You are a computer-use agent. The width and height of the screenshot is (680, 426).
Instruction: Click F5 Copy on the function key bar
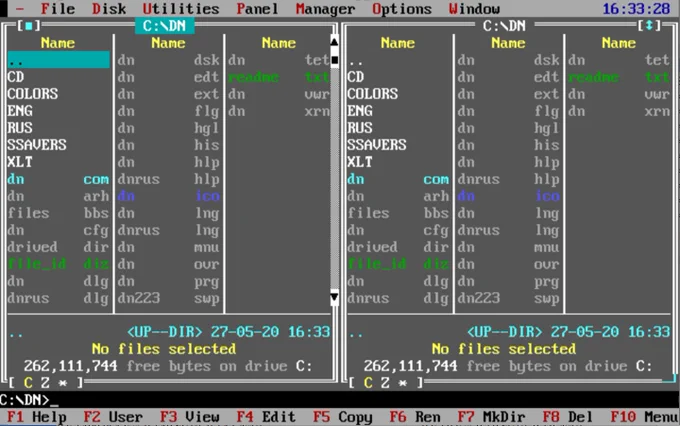[343, 417]
